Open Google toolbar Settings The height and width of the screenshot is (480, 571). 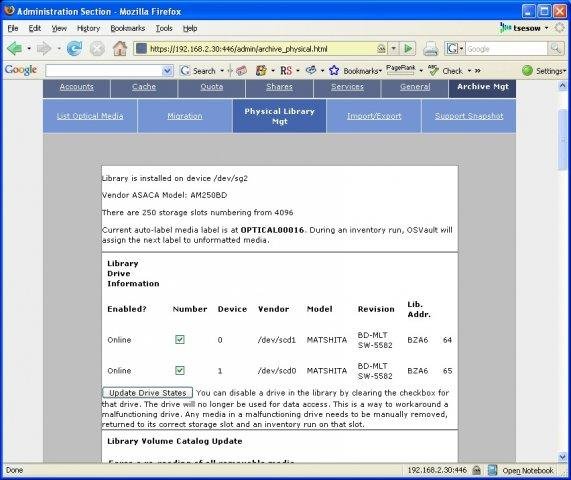(544, 71)
